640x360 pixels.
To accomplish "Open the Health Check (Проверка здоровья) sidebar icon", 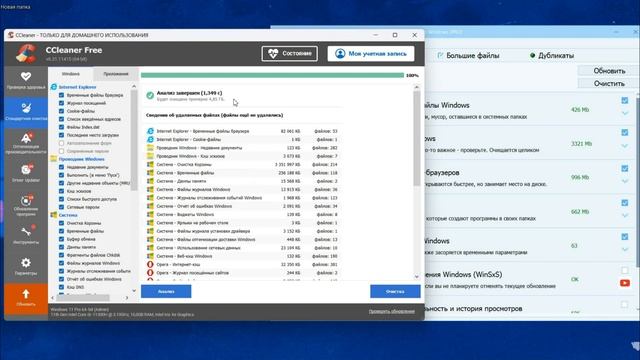I will pos(26,76).
